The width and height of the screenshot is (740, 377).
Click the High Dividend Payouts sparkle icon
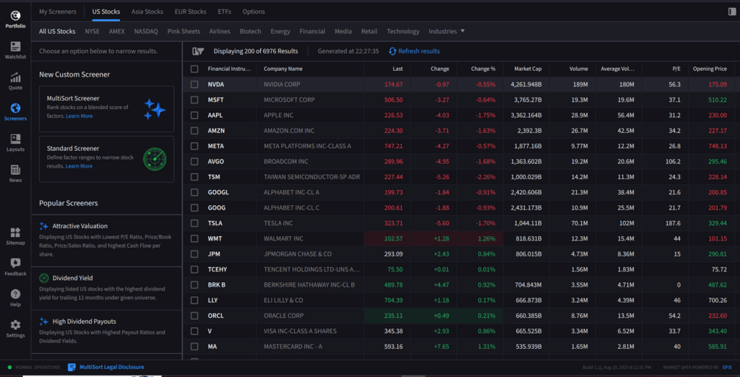point(44,321)
